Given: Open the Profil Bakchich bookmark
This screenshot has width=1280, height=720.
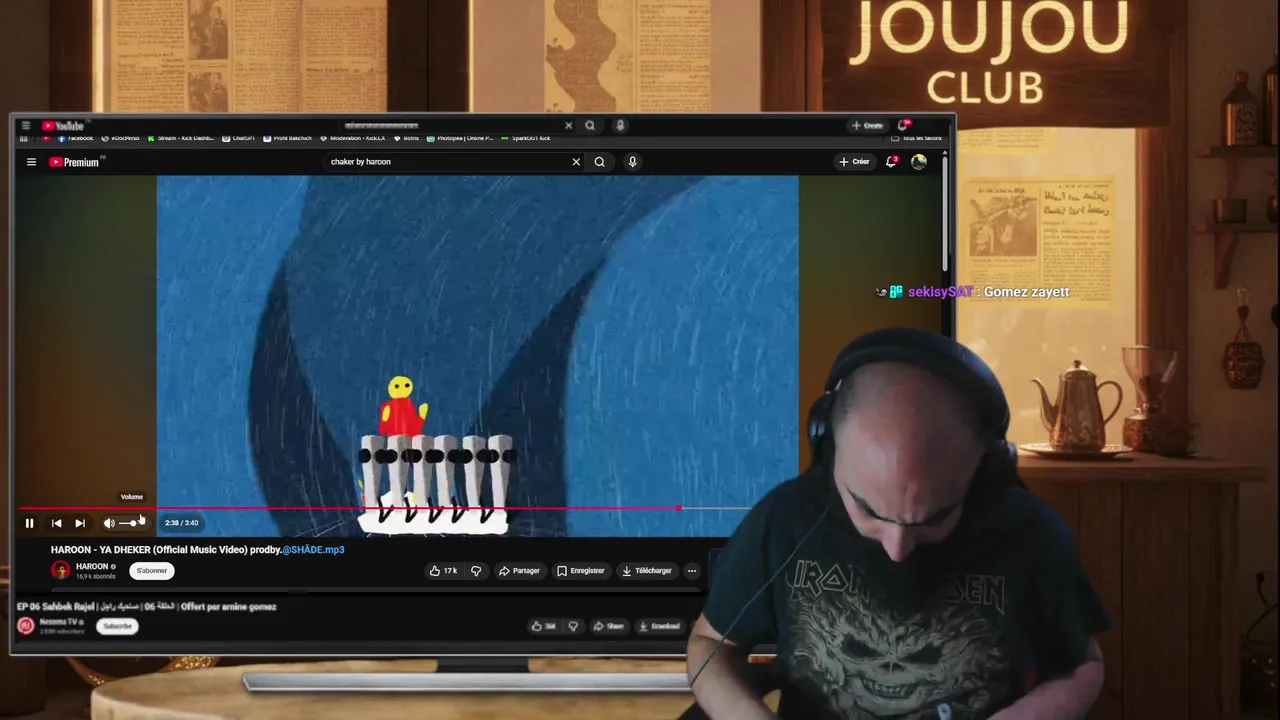Looking at the screenshot, I should coord(288,138).
